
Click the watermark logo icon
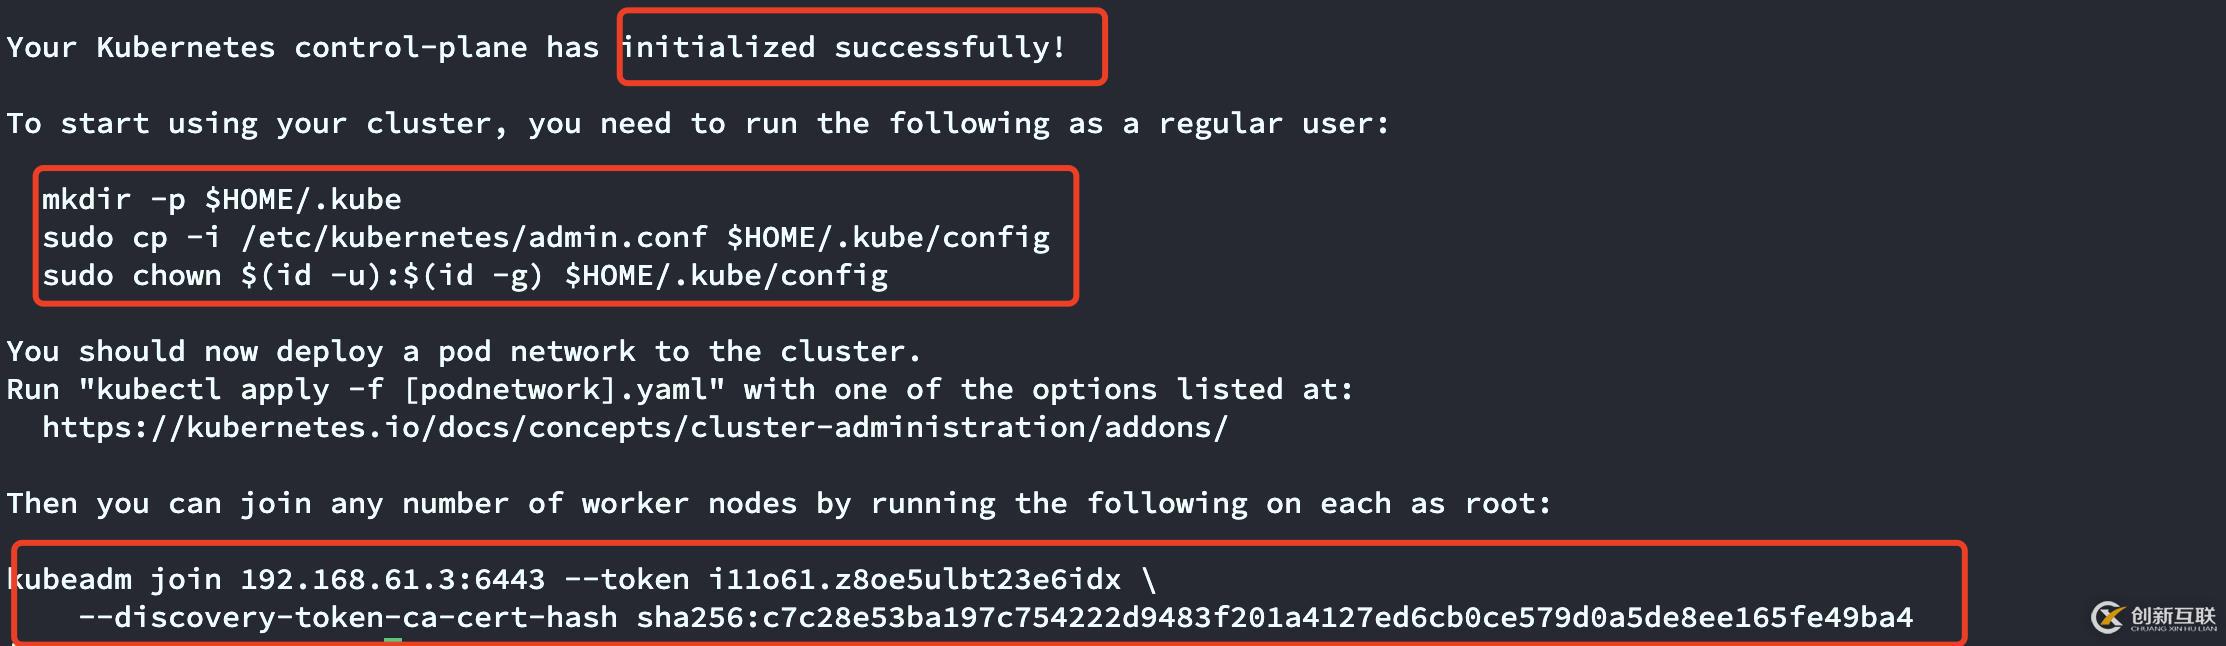2108,617
